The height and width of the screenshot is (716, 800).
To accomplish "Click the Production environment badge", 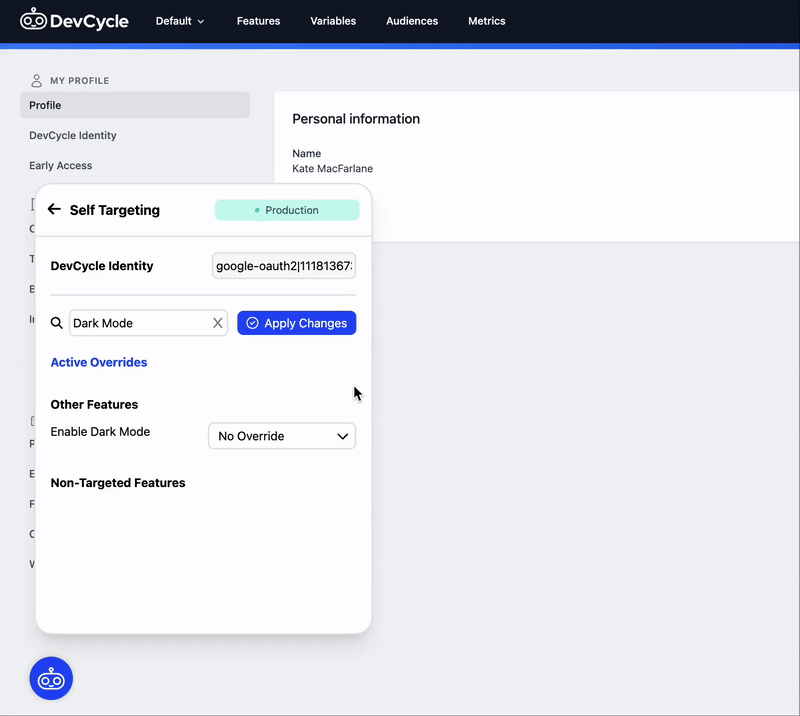I will [287, 210].
